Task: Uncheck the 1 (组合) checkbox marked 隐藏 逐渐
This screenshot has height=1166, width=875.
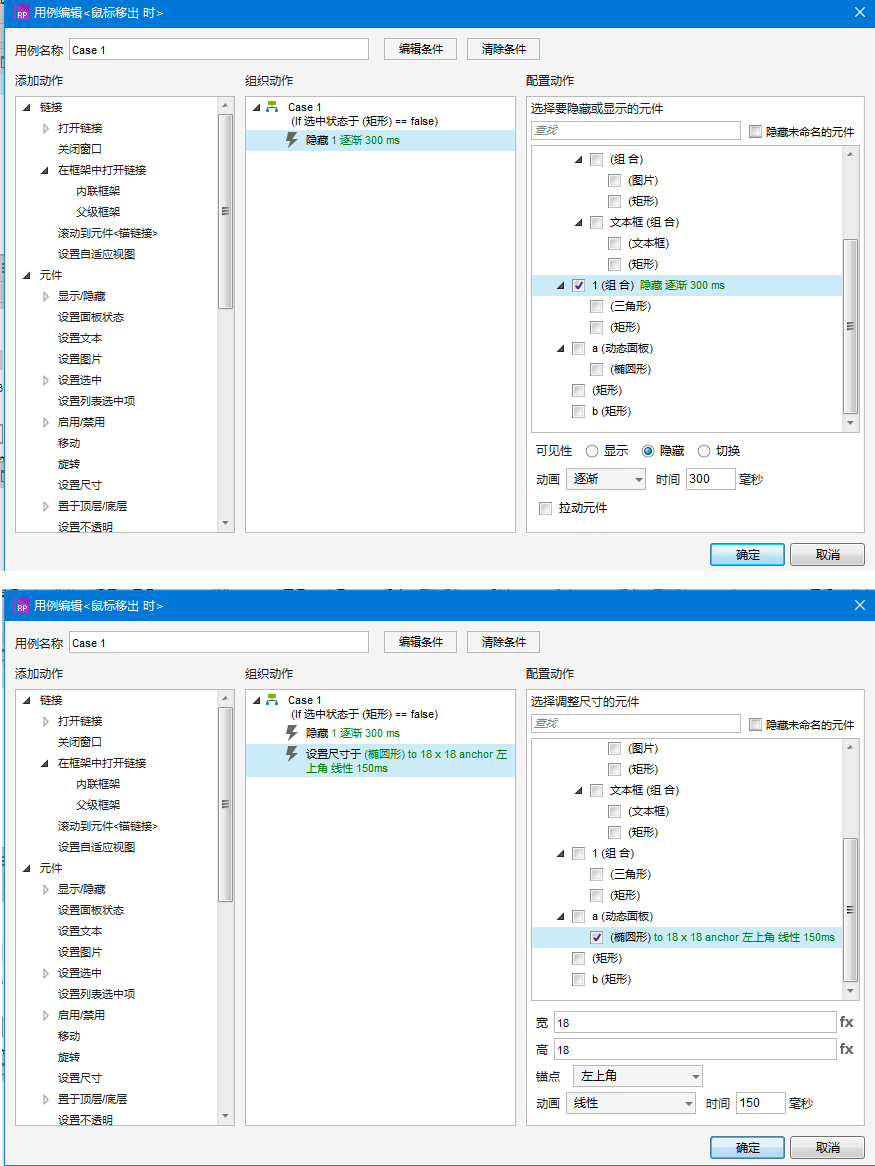Action: (x=579, y=285)
